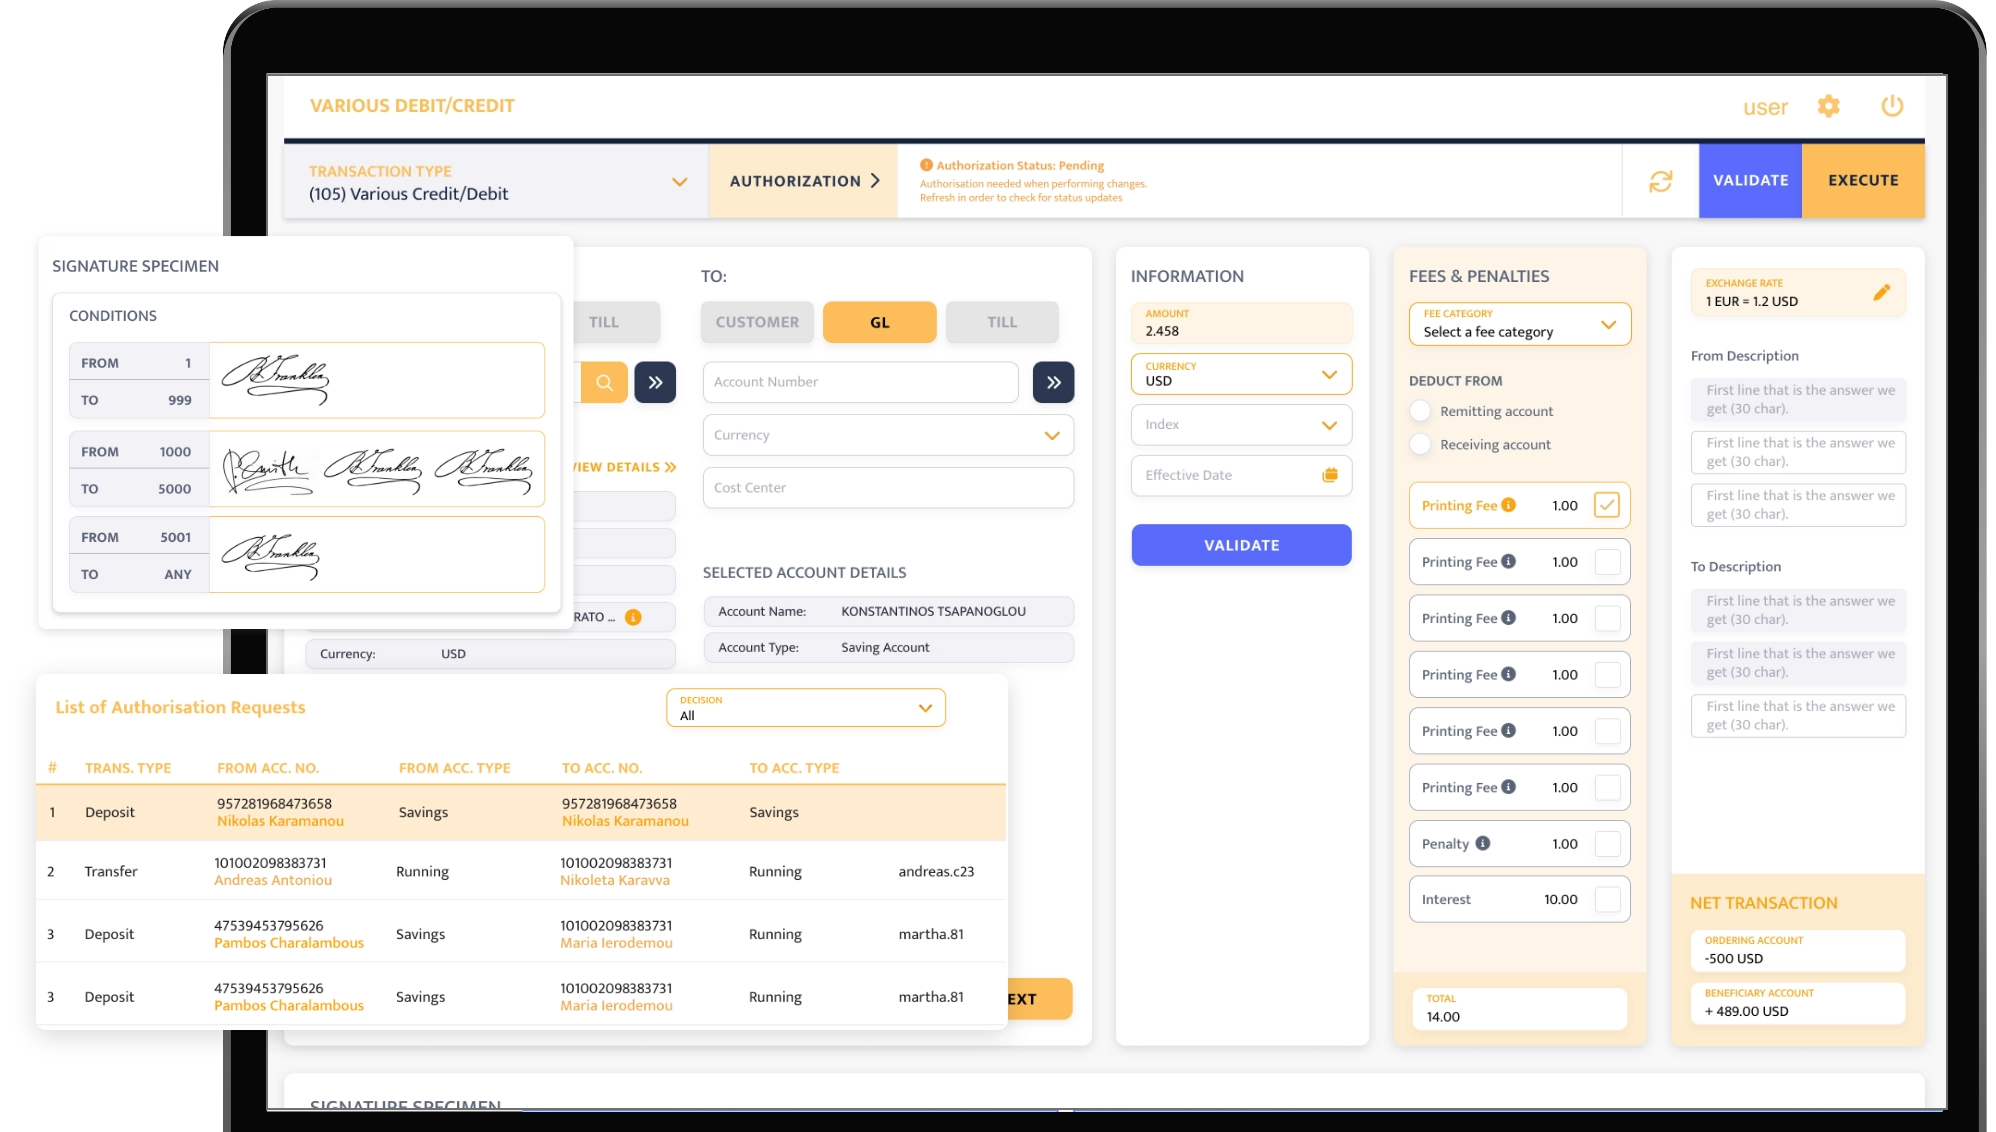Uncheck the first Printing Fee checkbox
1996x1132 pixels.
1607,505
